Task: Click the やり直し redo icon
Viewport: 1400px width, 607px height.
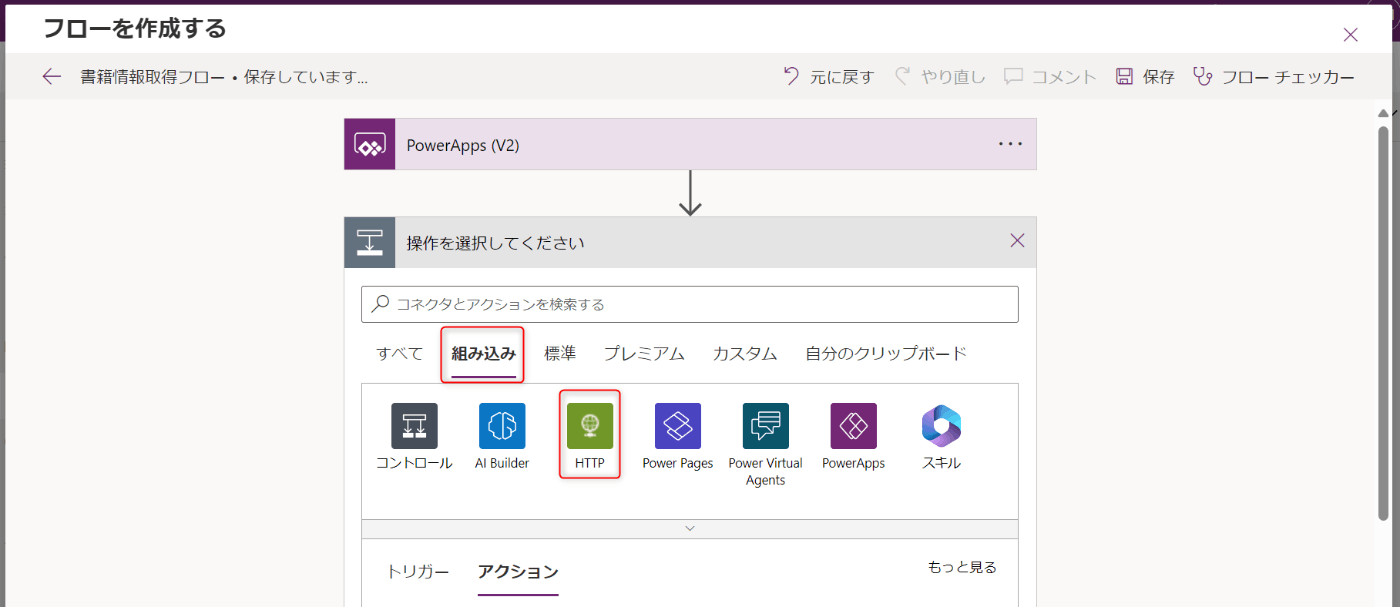Action: 903,76
